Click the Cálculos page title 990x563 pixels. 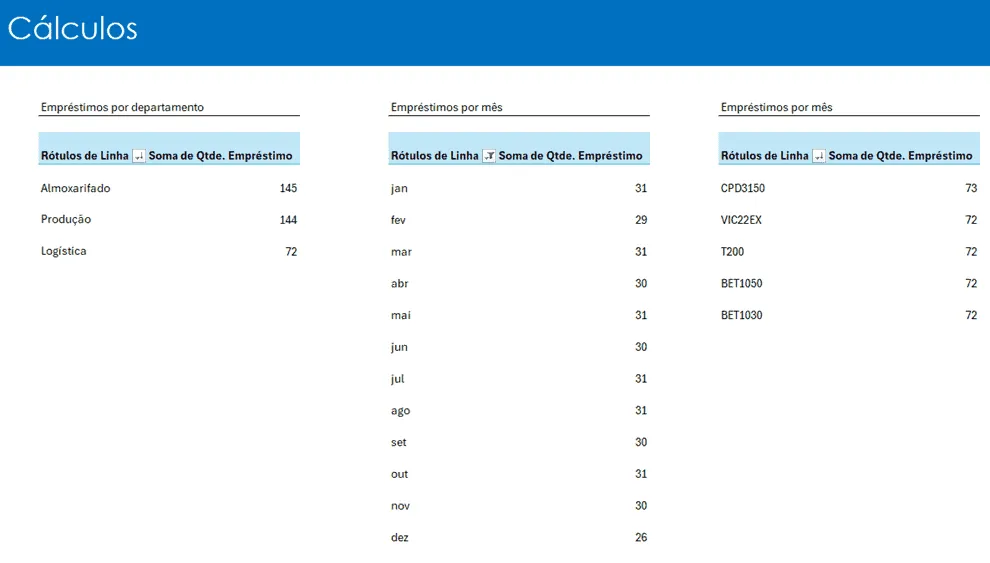click(73, 28)
